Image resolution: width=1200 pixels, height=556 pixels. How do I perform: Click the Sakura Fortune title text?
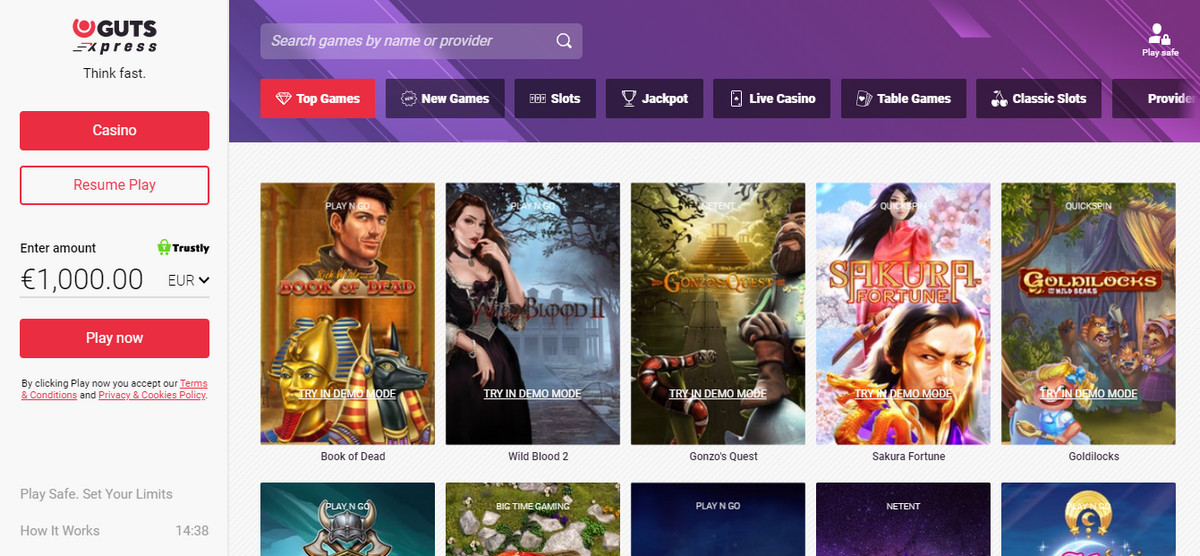coord(908,456)
